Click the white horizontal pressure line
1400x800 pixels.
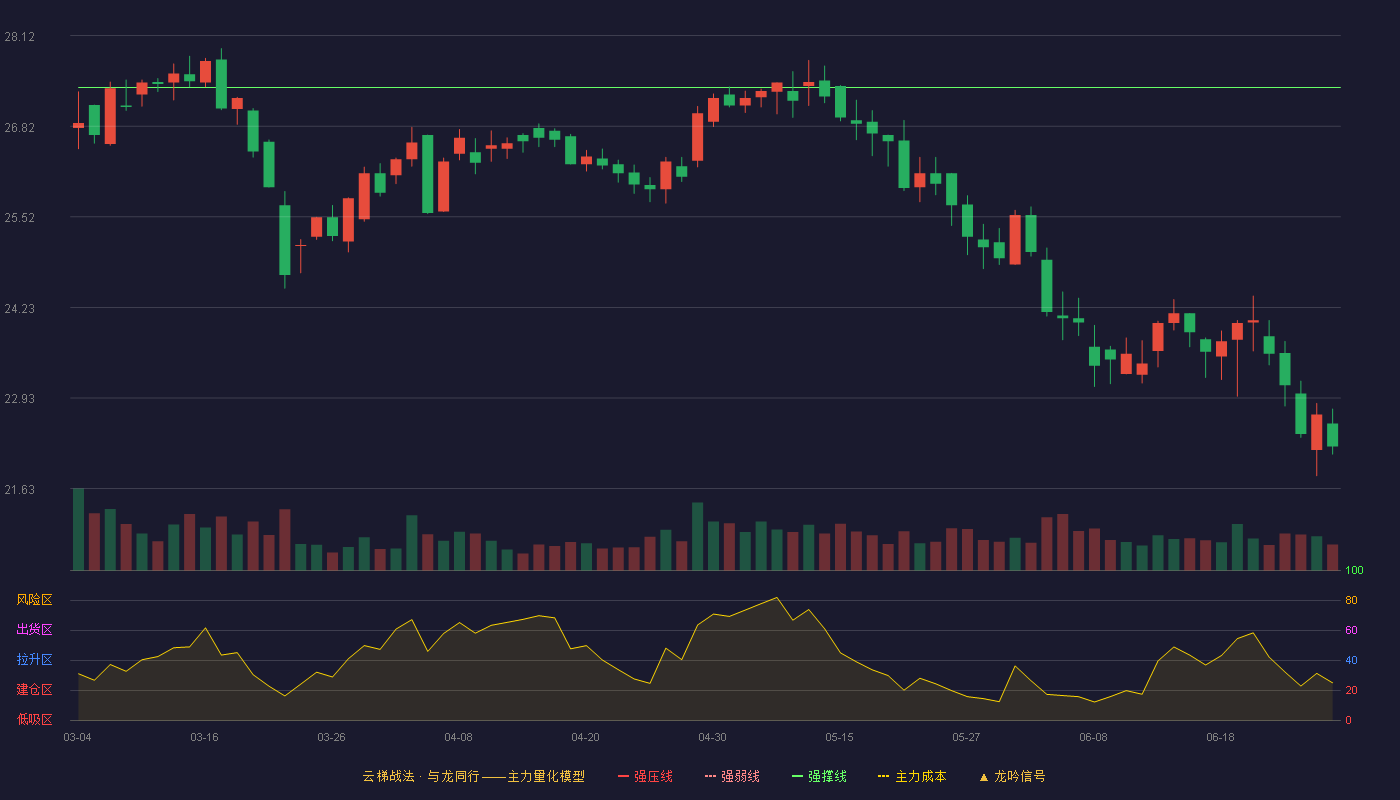(x=709, y=88)
